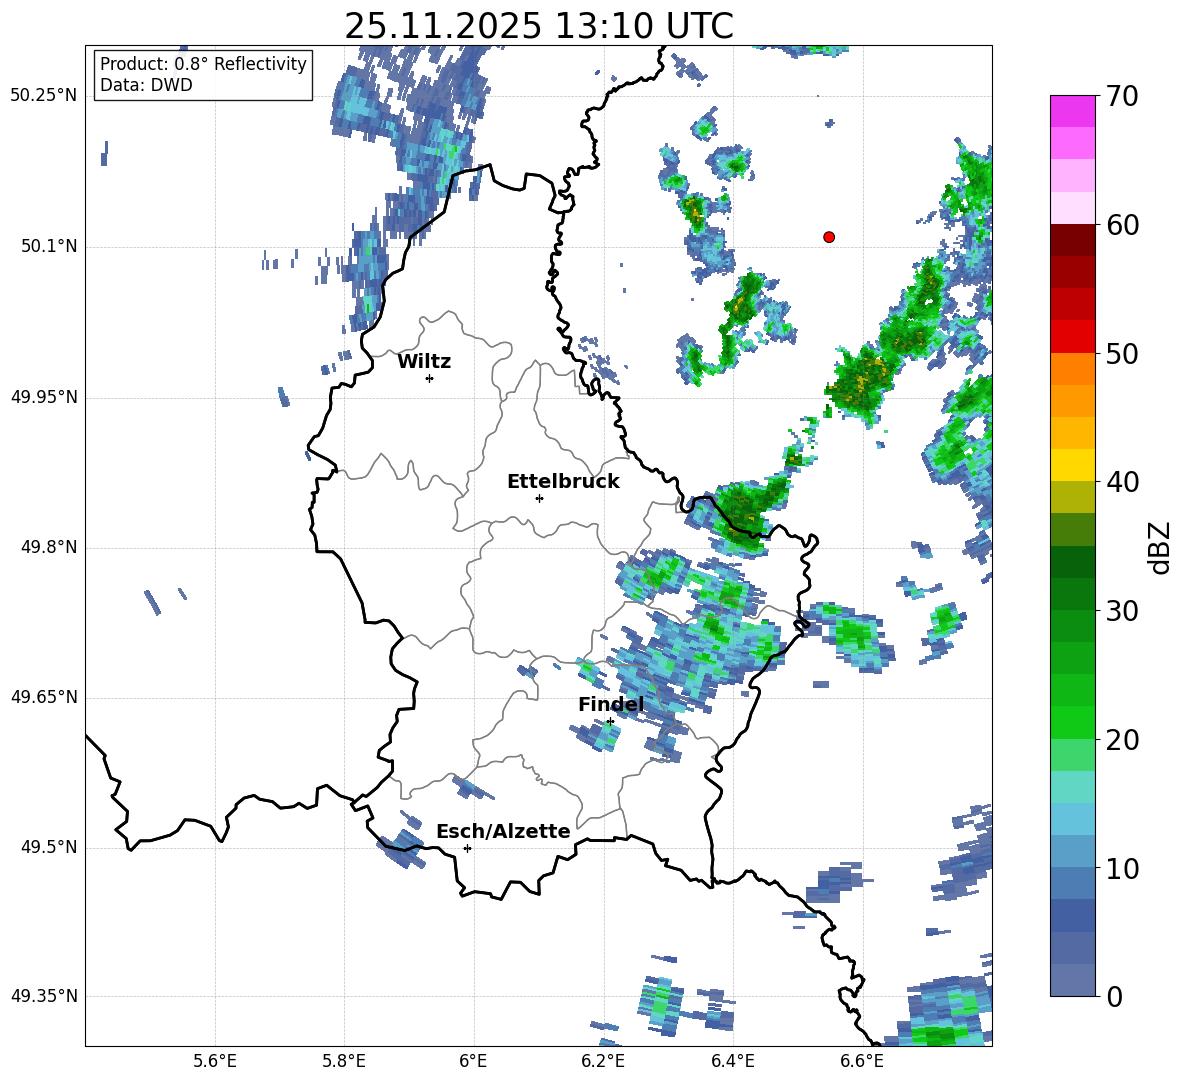Click the dark red colorbar swatch below 60
The width and height of the screenshot is (1184, 1081).
click(x=1072, y=240)
